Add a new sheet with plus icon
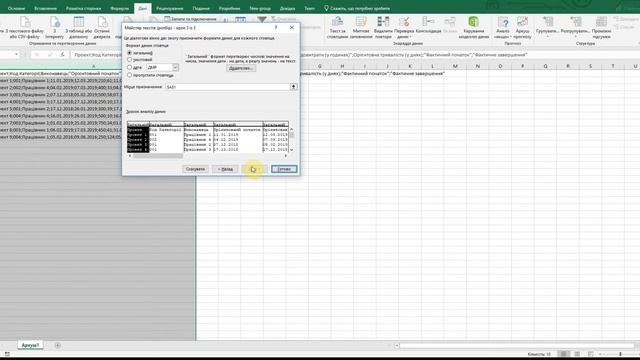640x360 pixels. [x=58, y=345]
